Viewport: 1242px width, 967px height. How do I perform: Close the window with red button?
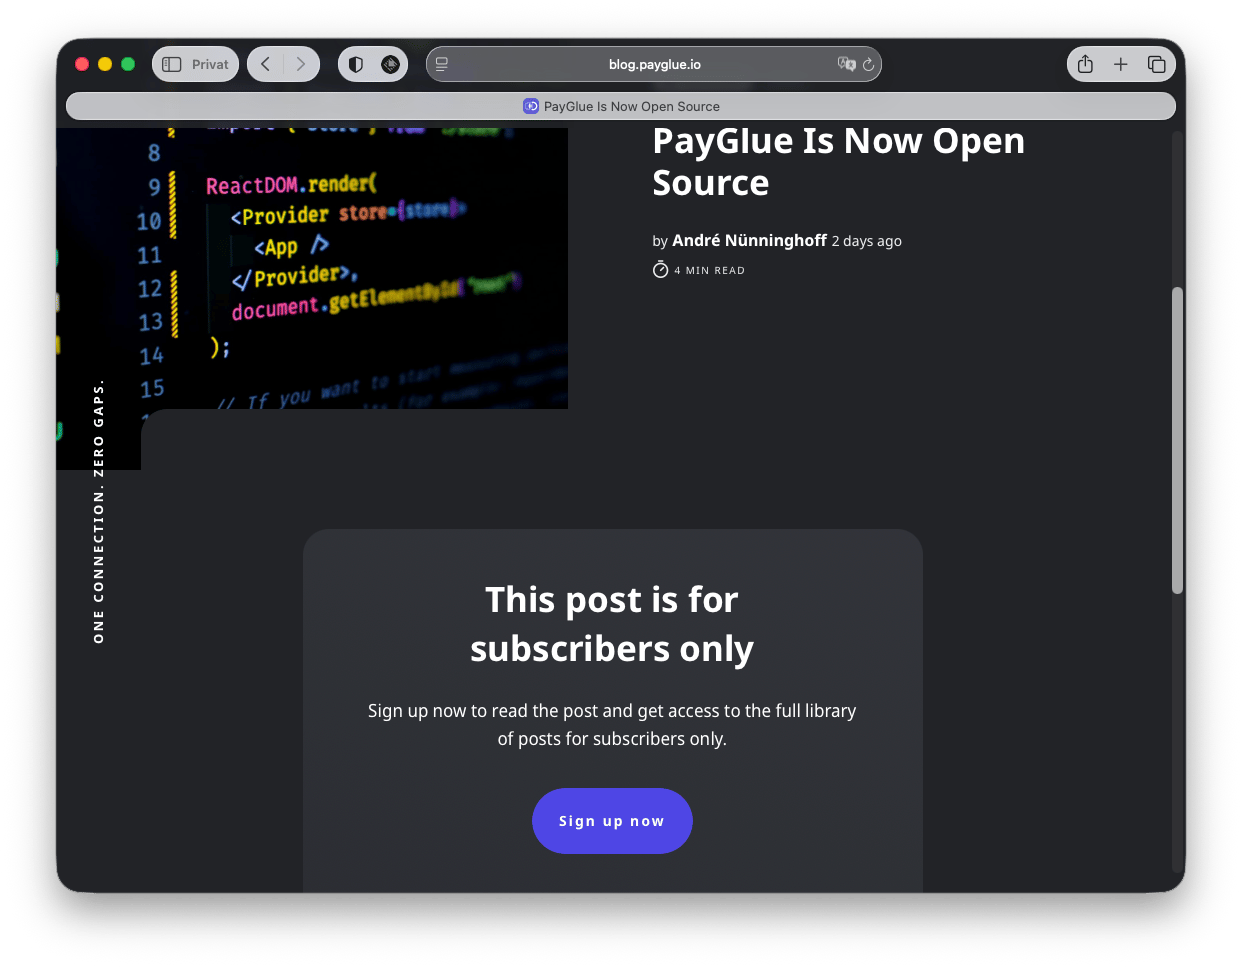point(82,64)
